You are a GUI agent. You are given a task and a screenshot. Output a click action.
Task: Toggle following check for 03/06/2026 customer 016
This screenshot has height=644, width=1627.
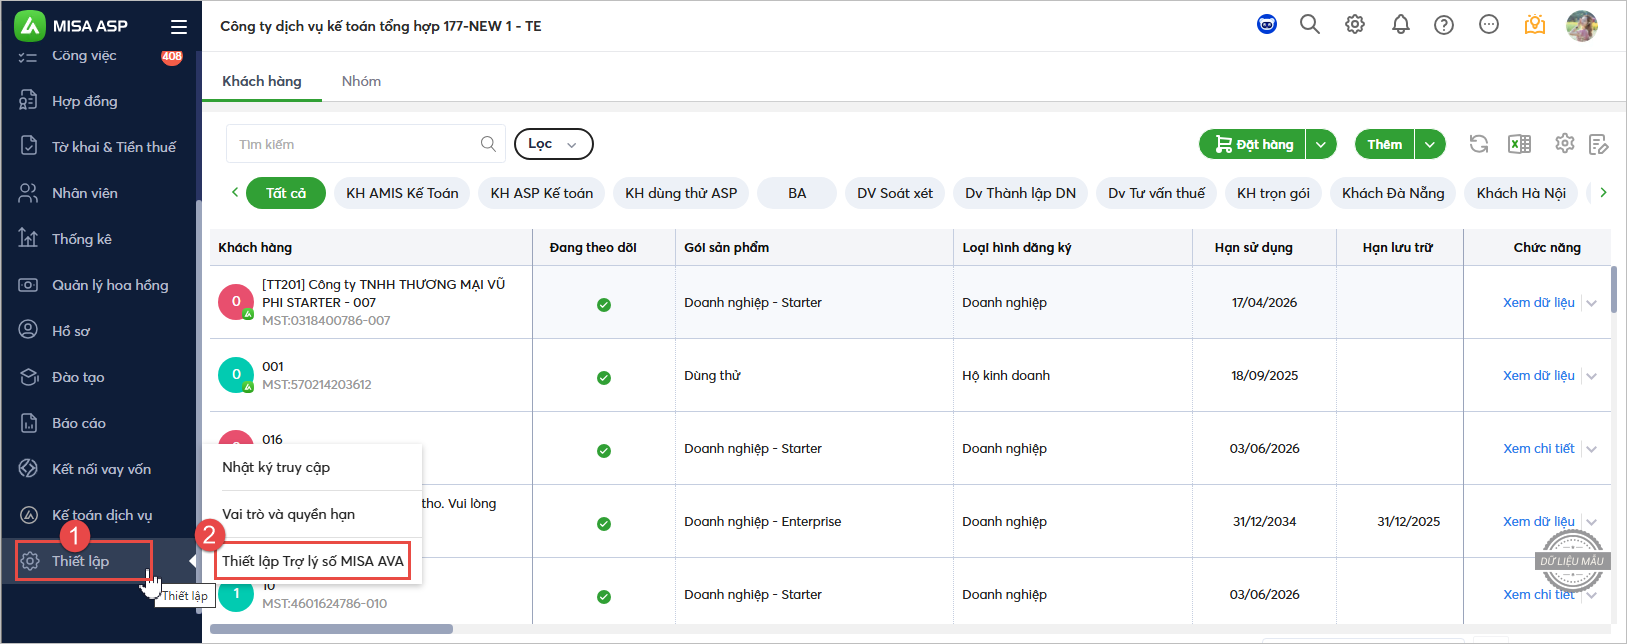[x=604, y=451]
